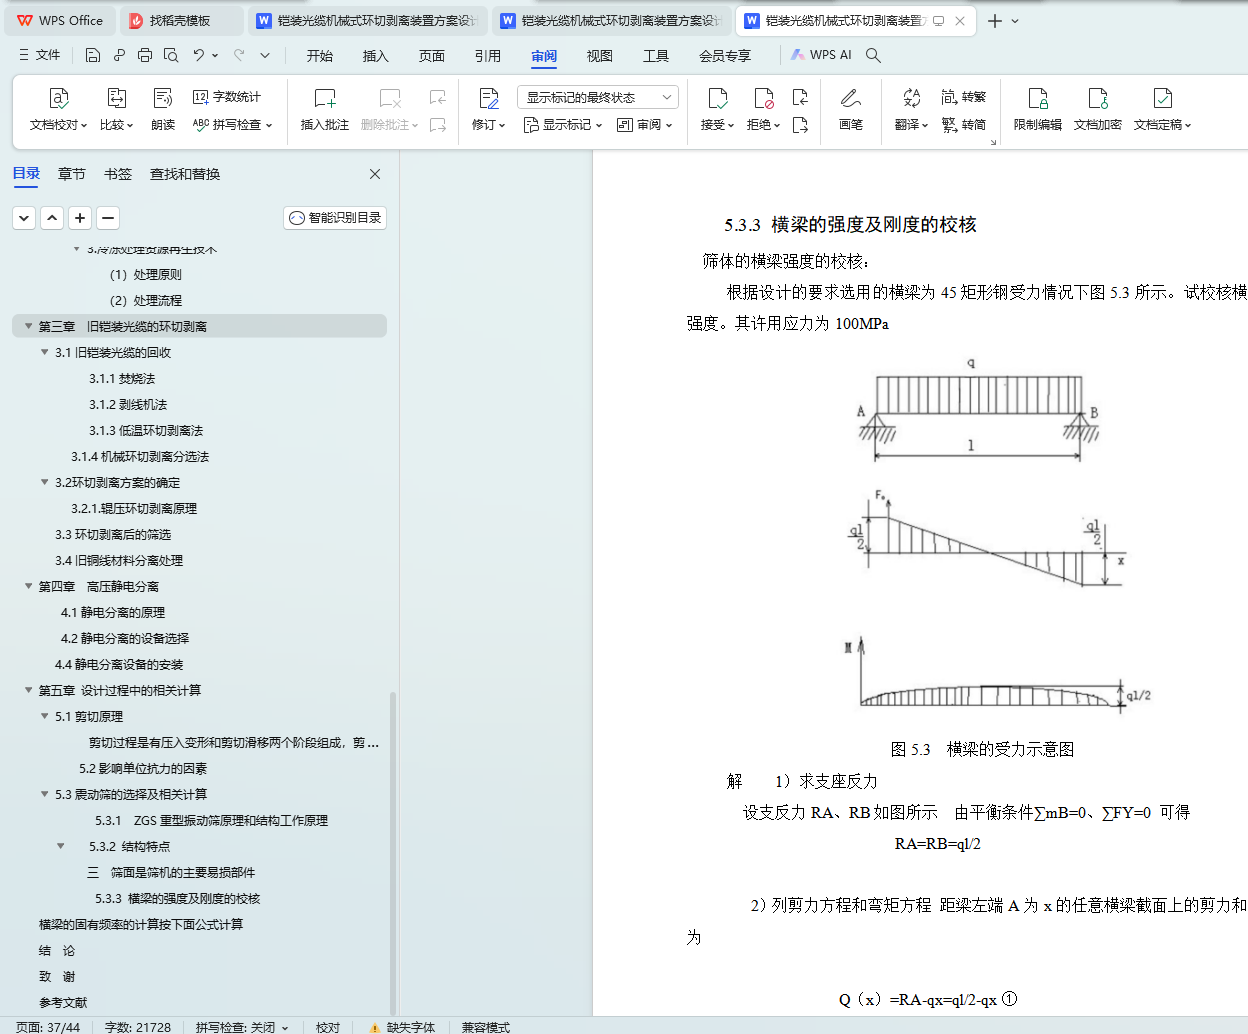The height and width of the screenshot is (1034, 1248).
Task: Open the 文件 menu
Action: coord(40,55)
